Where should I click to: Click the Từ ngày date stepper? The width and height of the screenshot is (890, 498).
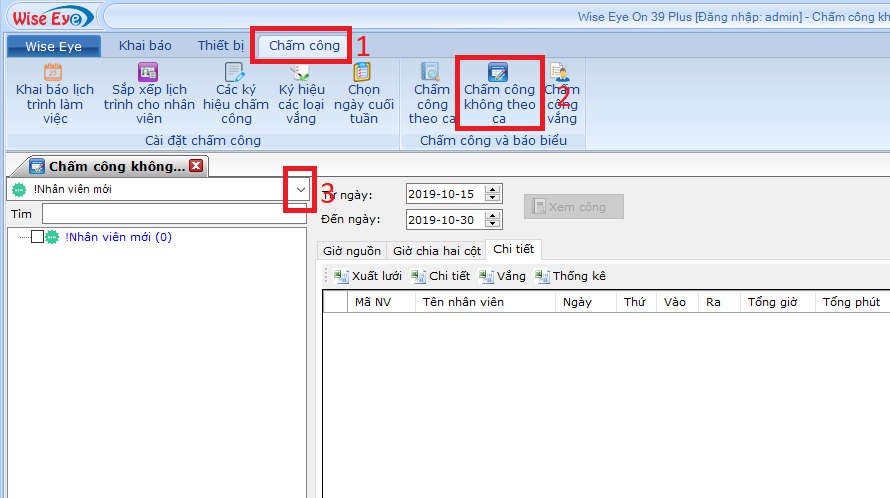492,194
